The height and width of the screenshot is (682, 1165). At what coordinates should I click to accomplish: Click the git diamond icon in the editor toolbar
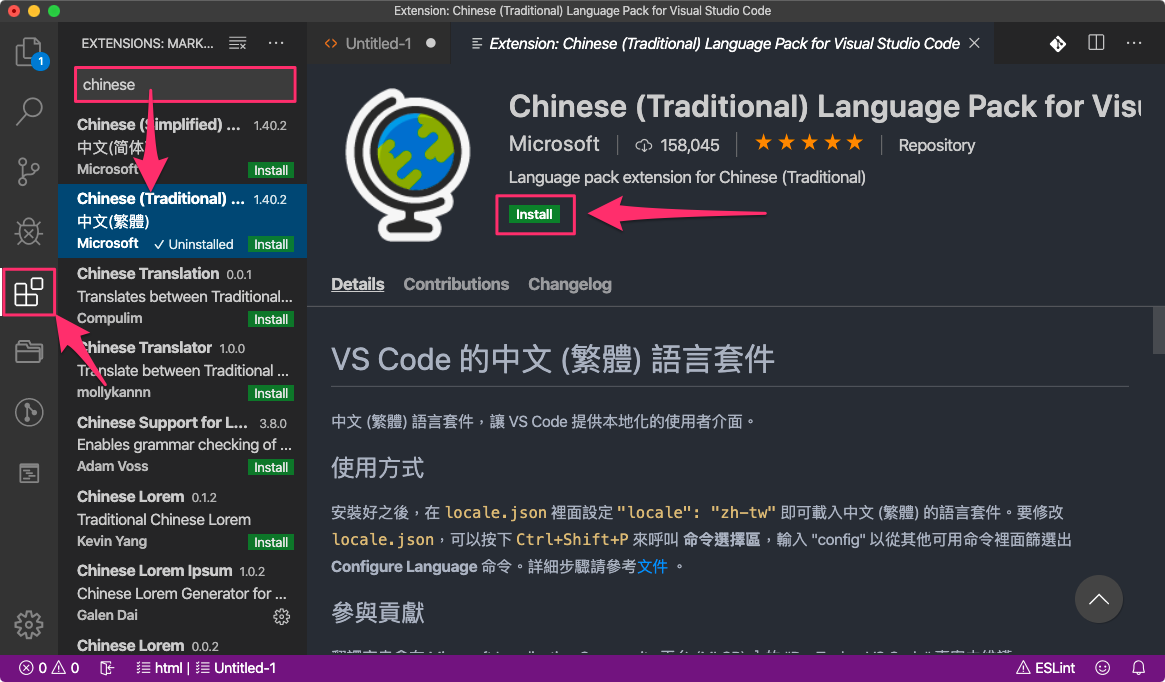click(1058, 44)
